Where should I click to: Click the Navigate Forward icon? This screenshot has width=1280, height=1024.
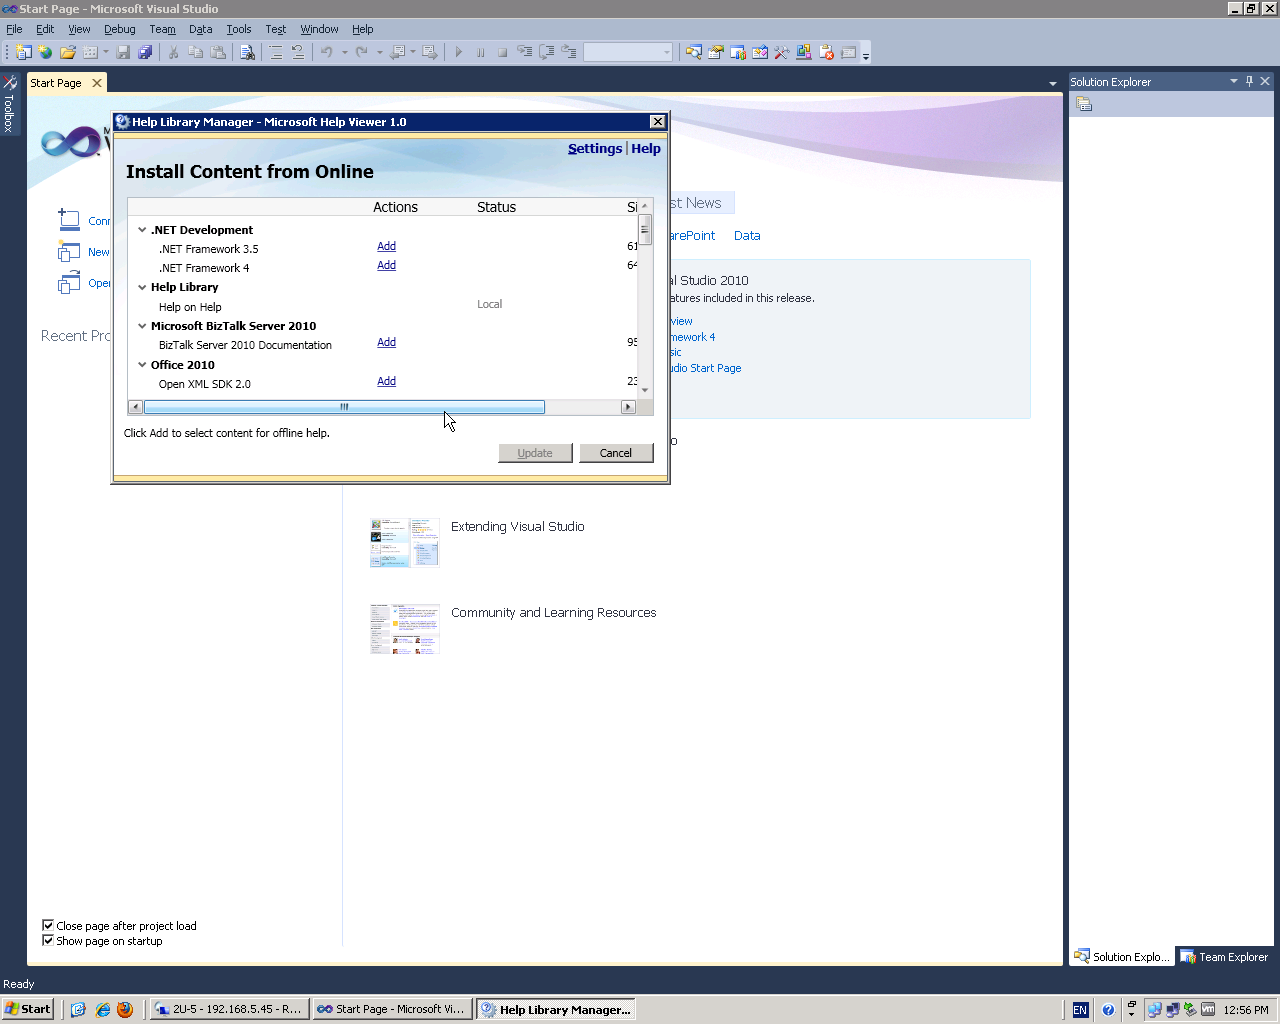click(429, 52)
